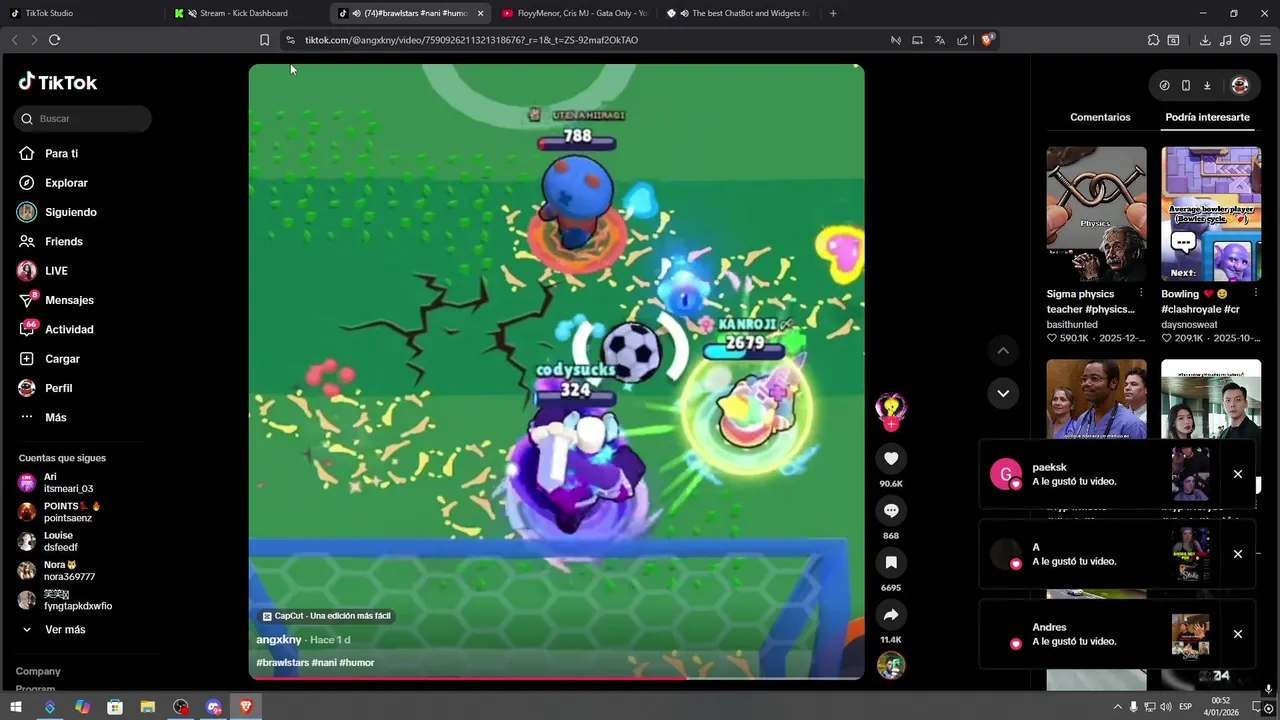Image resolution: width=1280 pixels, height=720 pixels.
Task: Like the video with the heart icon
Action: coord(891,459)
